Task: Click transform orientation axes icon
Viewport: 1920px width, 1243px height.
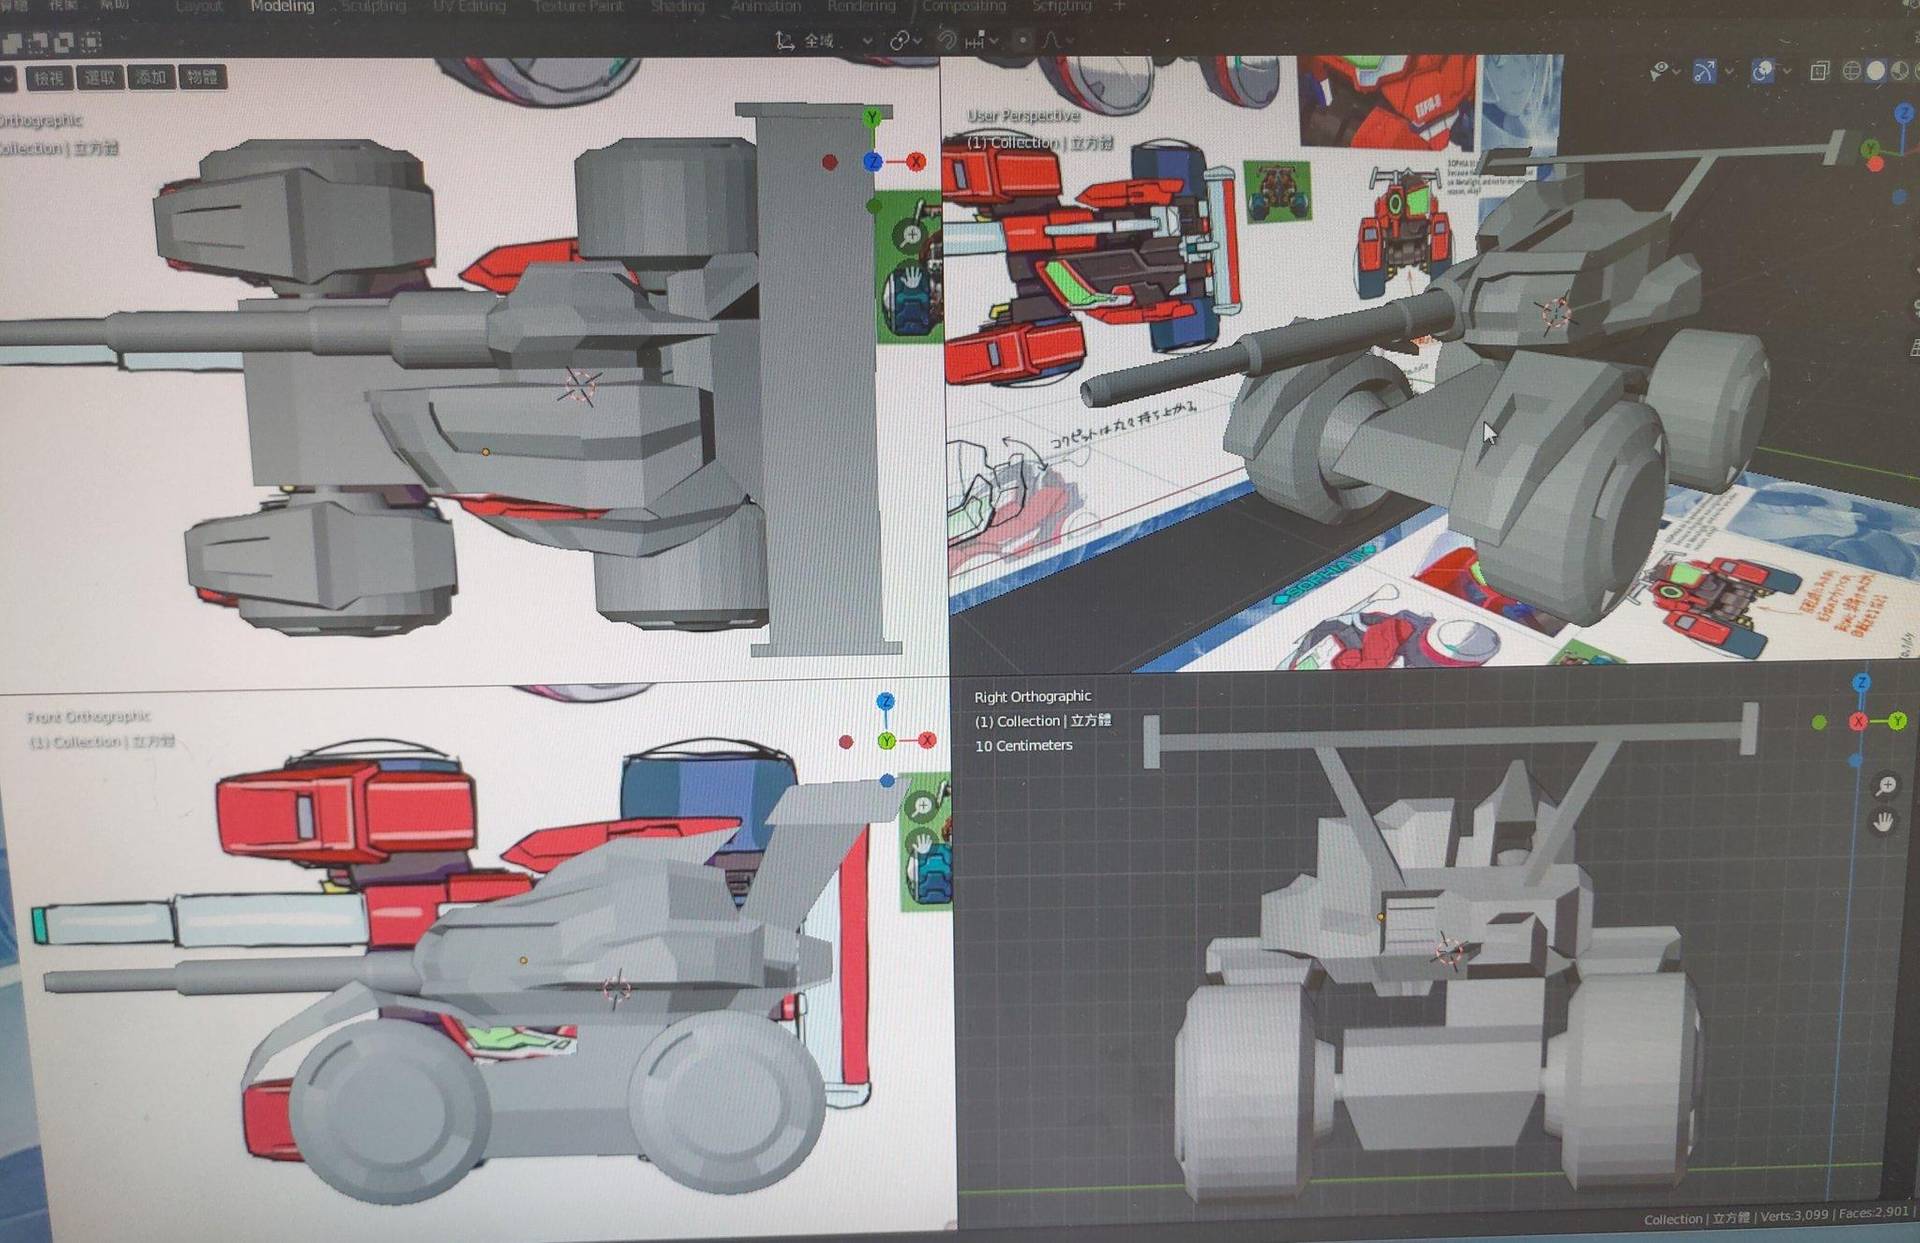Action: coord(785,40)
